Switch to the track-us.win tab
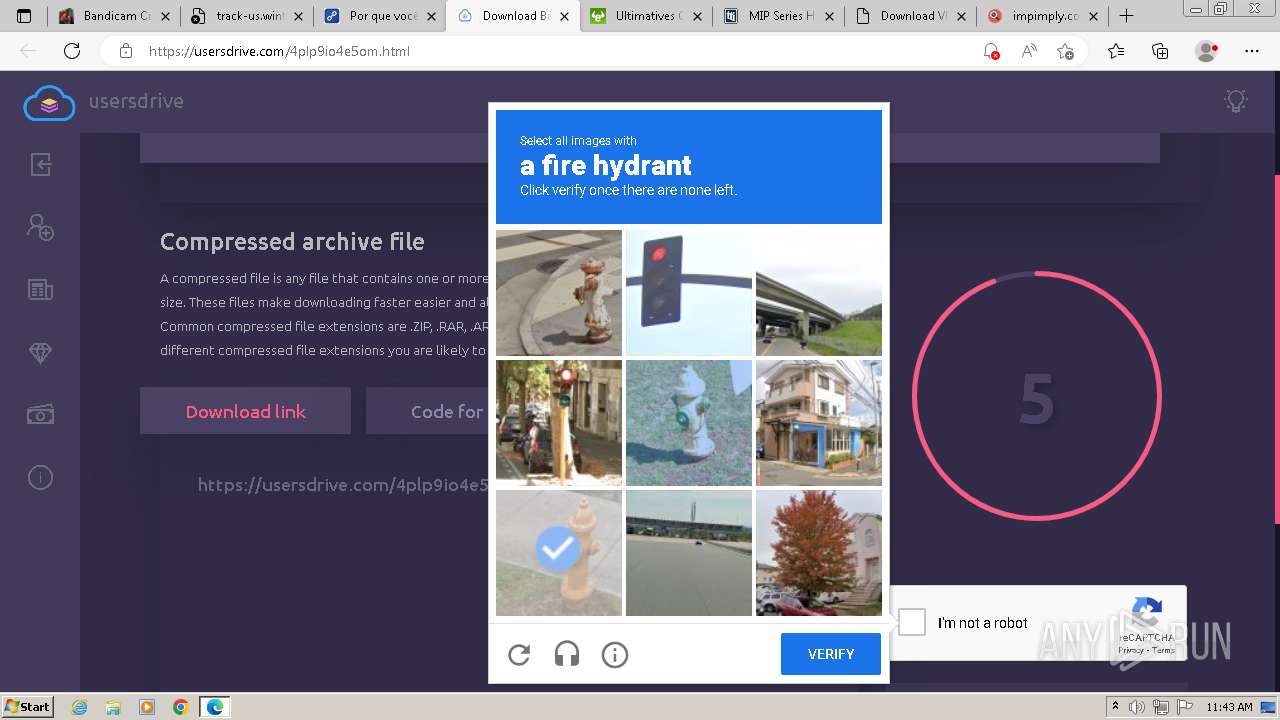Viewport: 1280px width, 720px height. point(246,16)
